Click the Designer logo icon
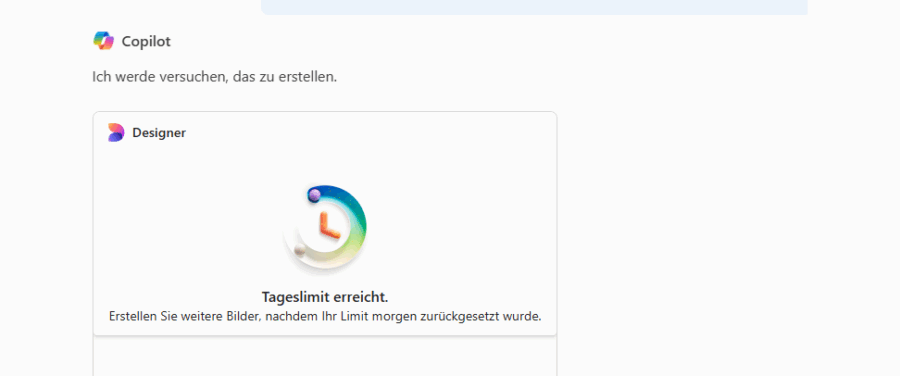The height and width of the screenshot is (376, 900). point(116,133)
